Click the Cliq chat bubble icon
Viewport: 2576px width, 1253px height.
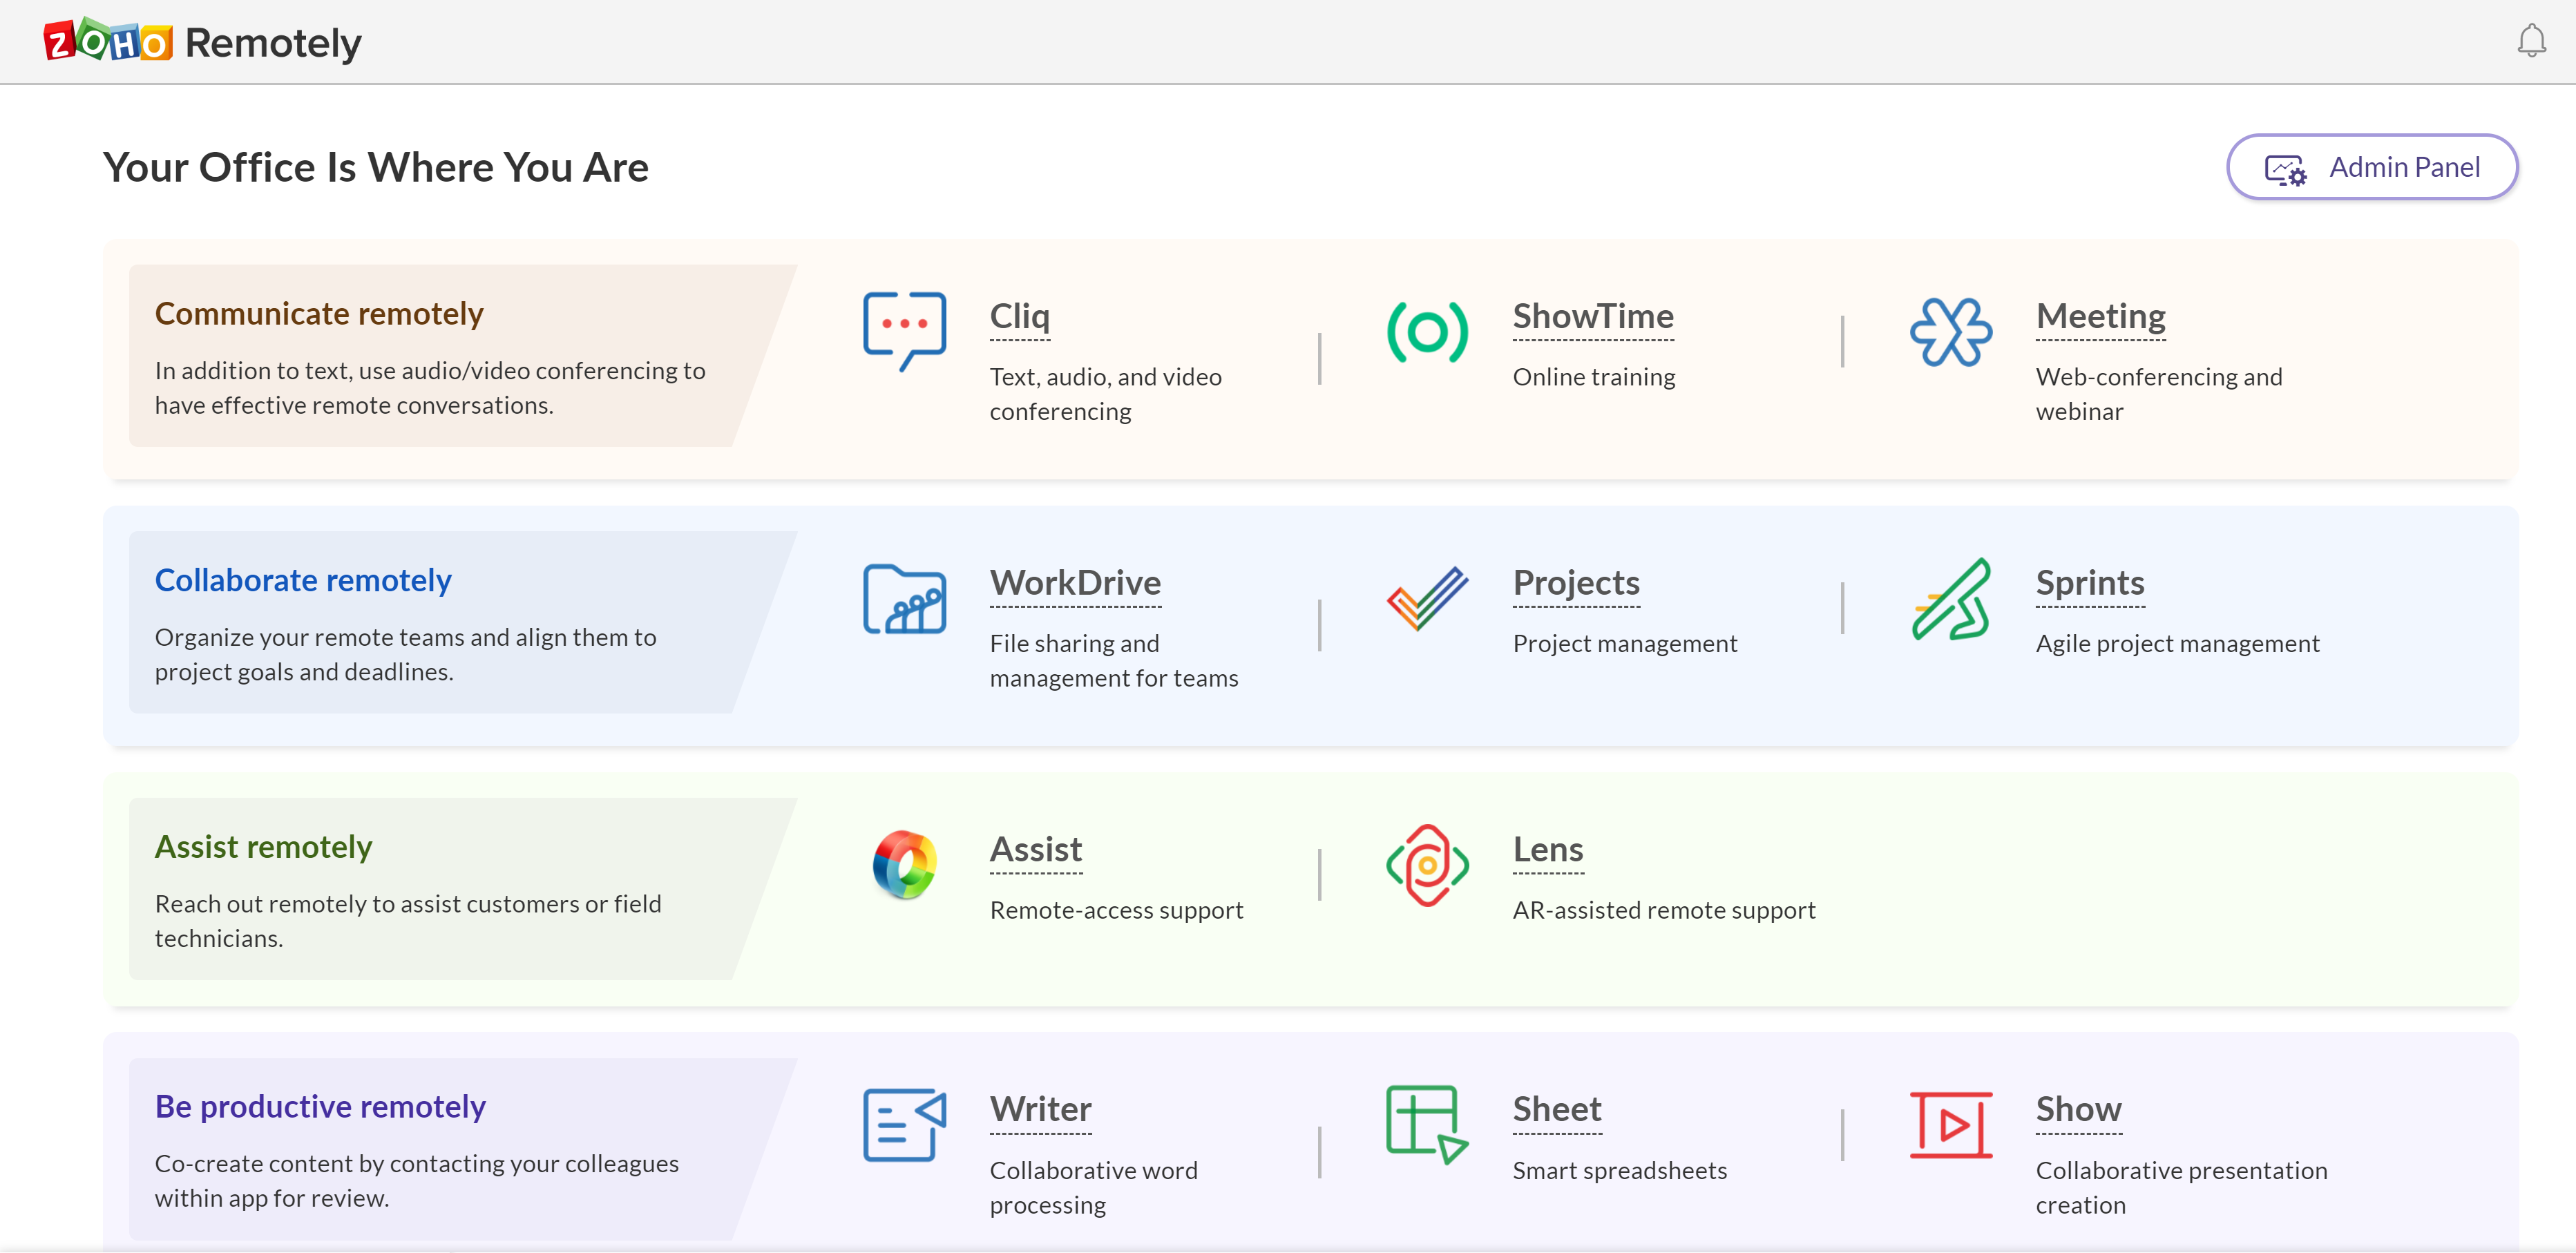coord(904,331)
